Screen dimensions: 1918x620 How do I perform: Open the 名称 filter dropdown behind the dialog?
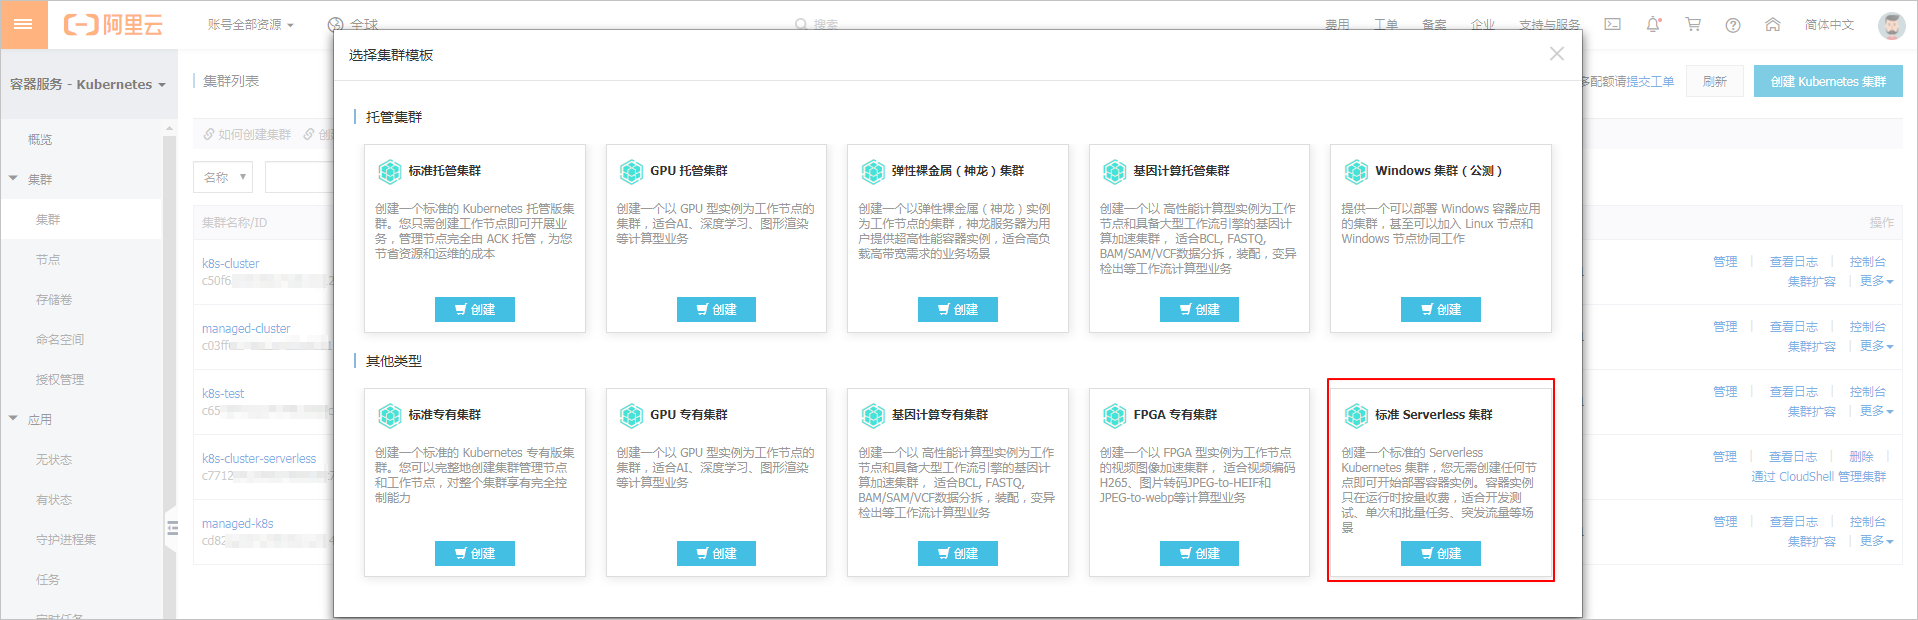click(223, 177)
